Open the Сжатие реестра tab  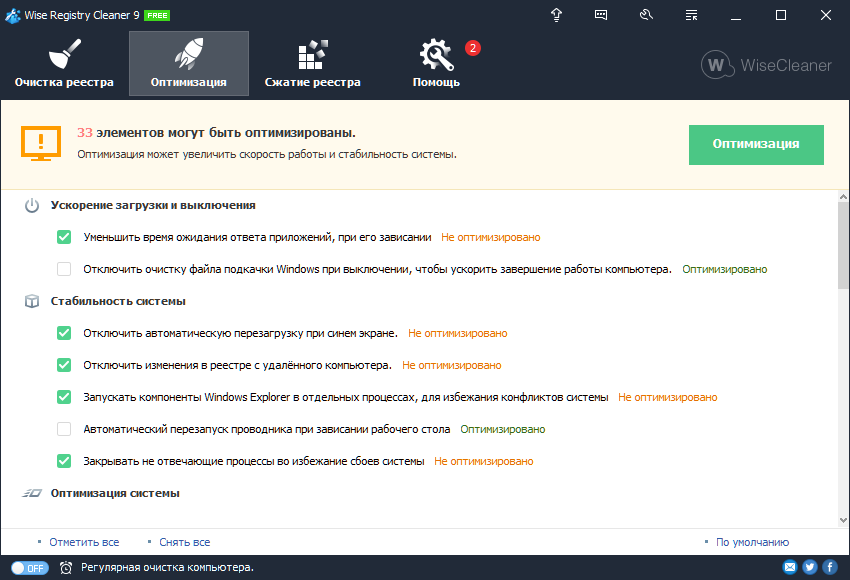point(312,63)
